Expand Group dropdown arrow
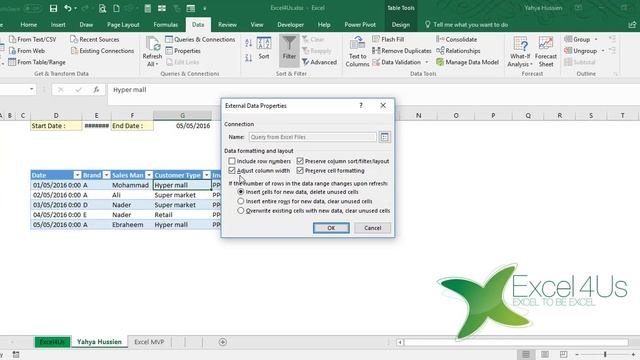The width and height of the screenshot is (640, 360). point(596,39)
